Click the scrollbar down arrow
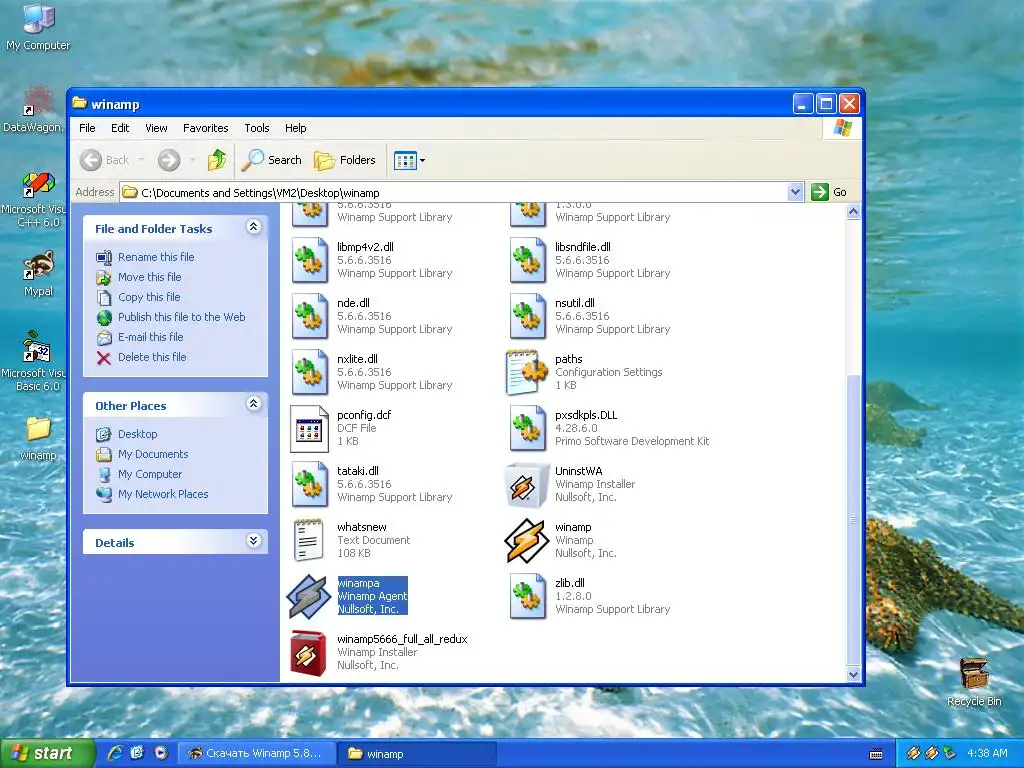 [x=853, y=674]
